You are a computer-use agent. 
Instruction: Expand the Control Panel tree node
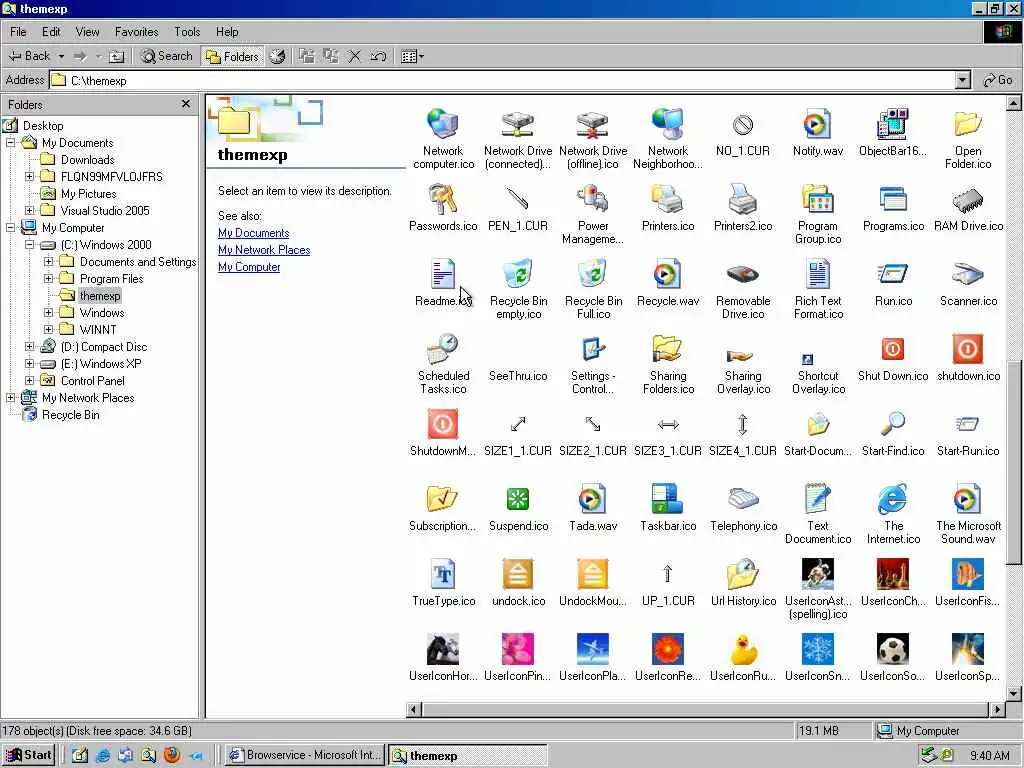point(29,380)
